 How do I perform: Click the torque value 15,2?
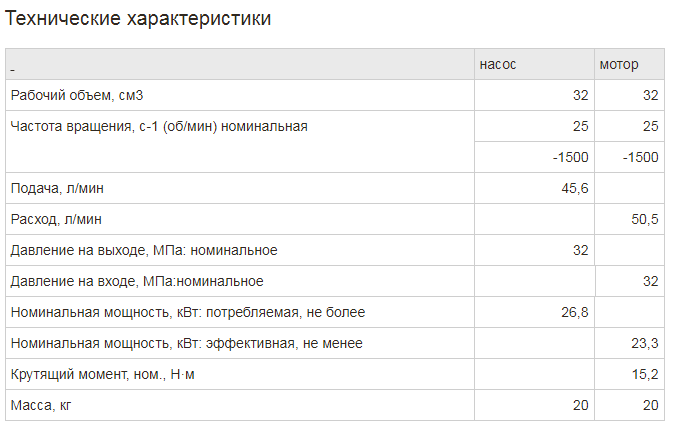[x=641, y=374]
